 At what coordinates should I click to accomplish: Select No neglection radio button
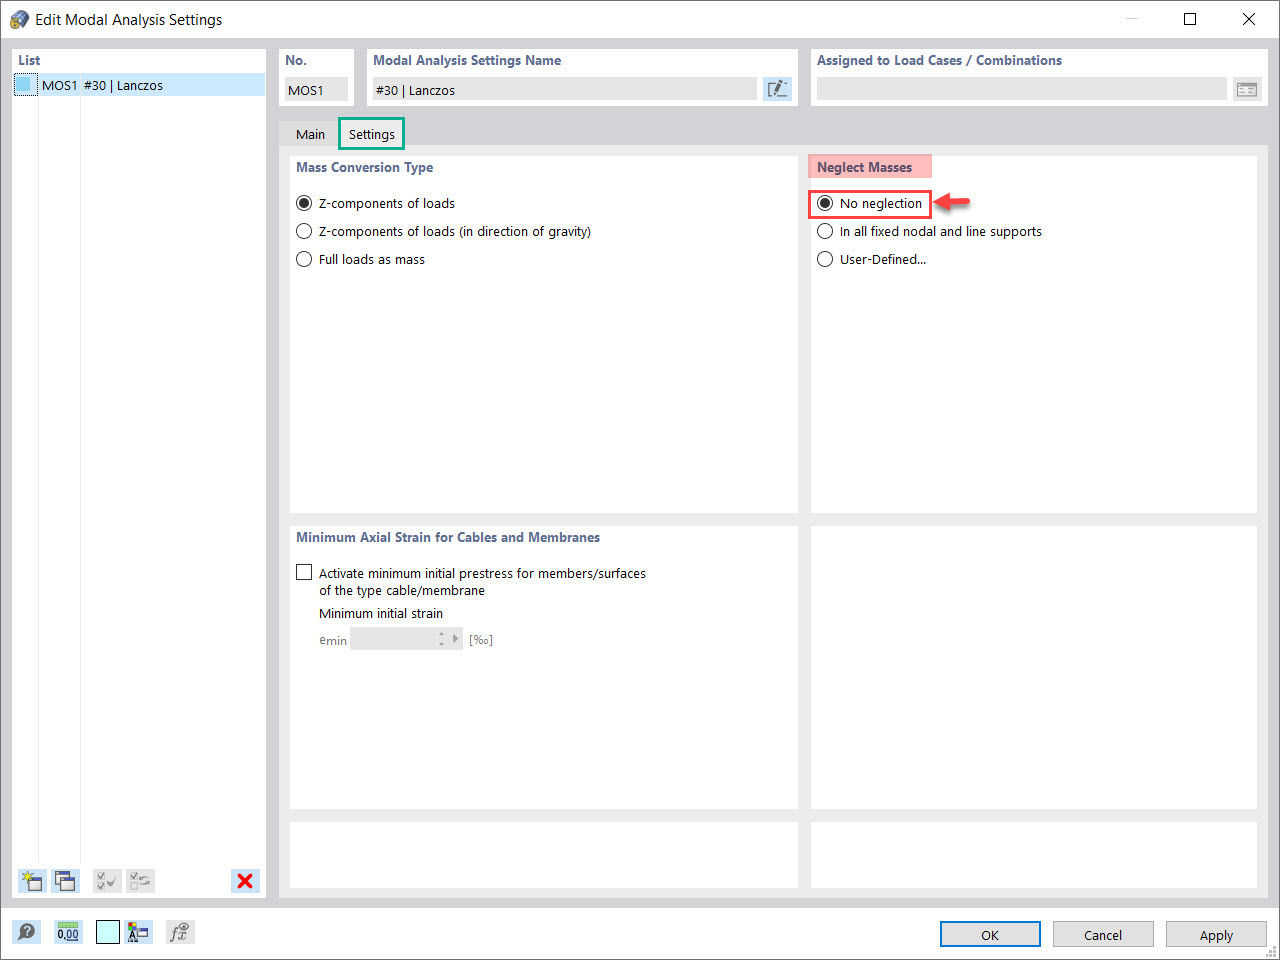click(x=825, y=203)
